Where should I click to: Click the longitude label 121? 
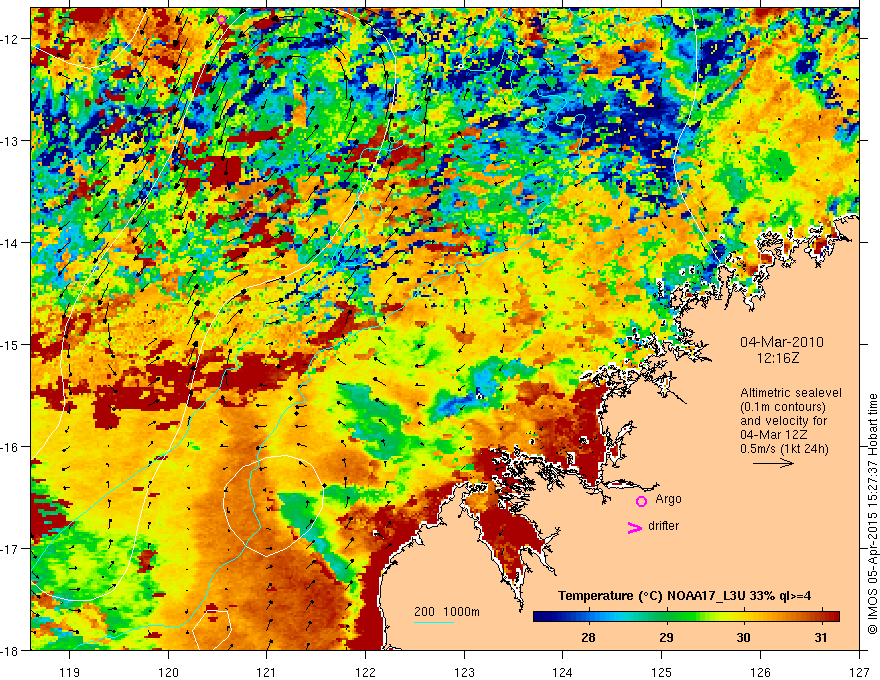tap(267, 672)
